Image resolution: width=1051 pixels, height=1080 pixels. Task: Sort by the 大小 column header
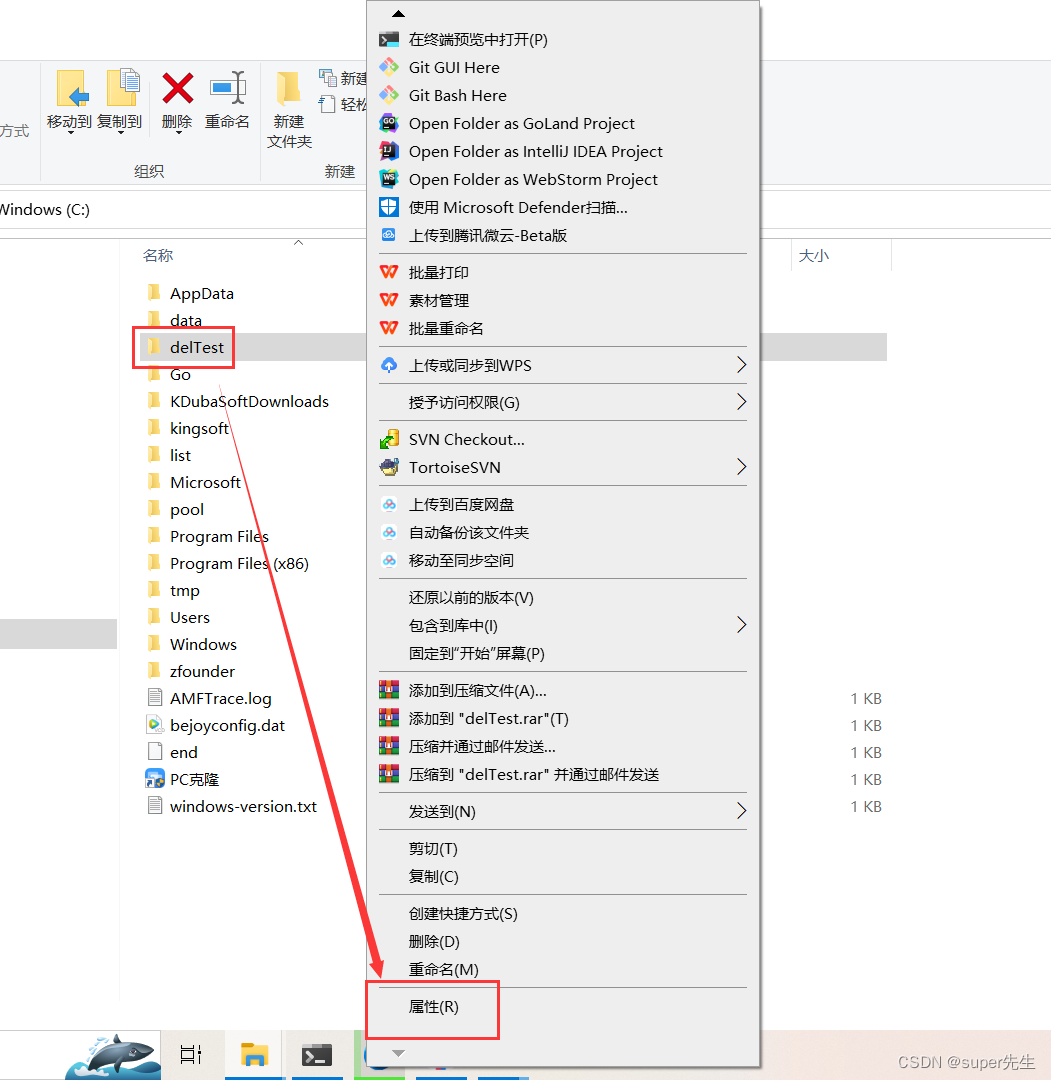tap(813, 256)
